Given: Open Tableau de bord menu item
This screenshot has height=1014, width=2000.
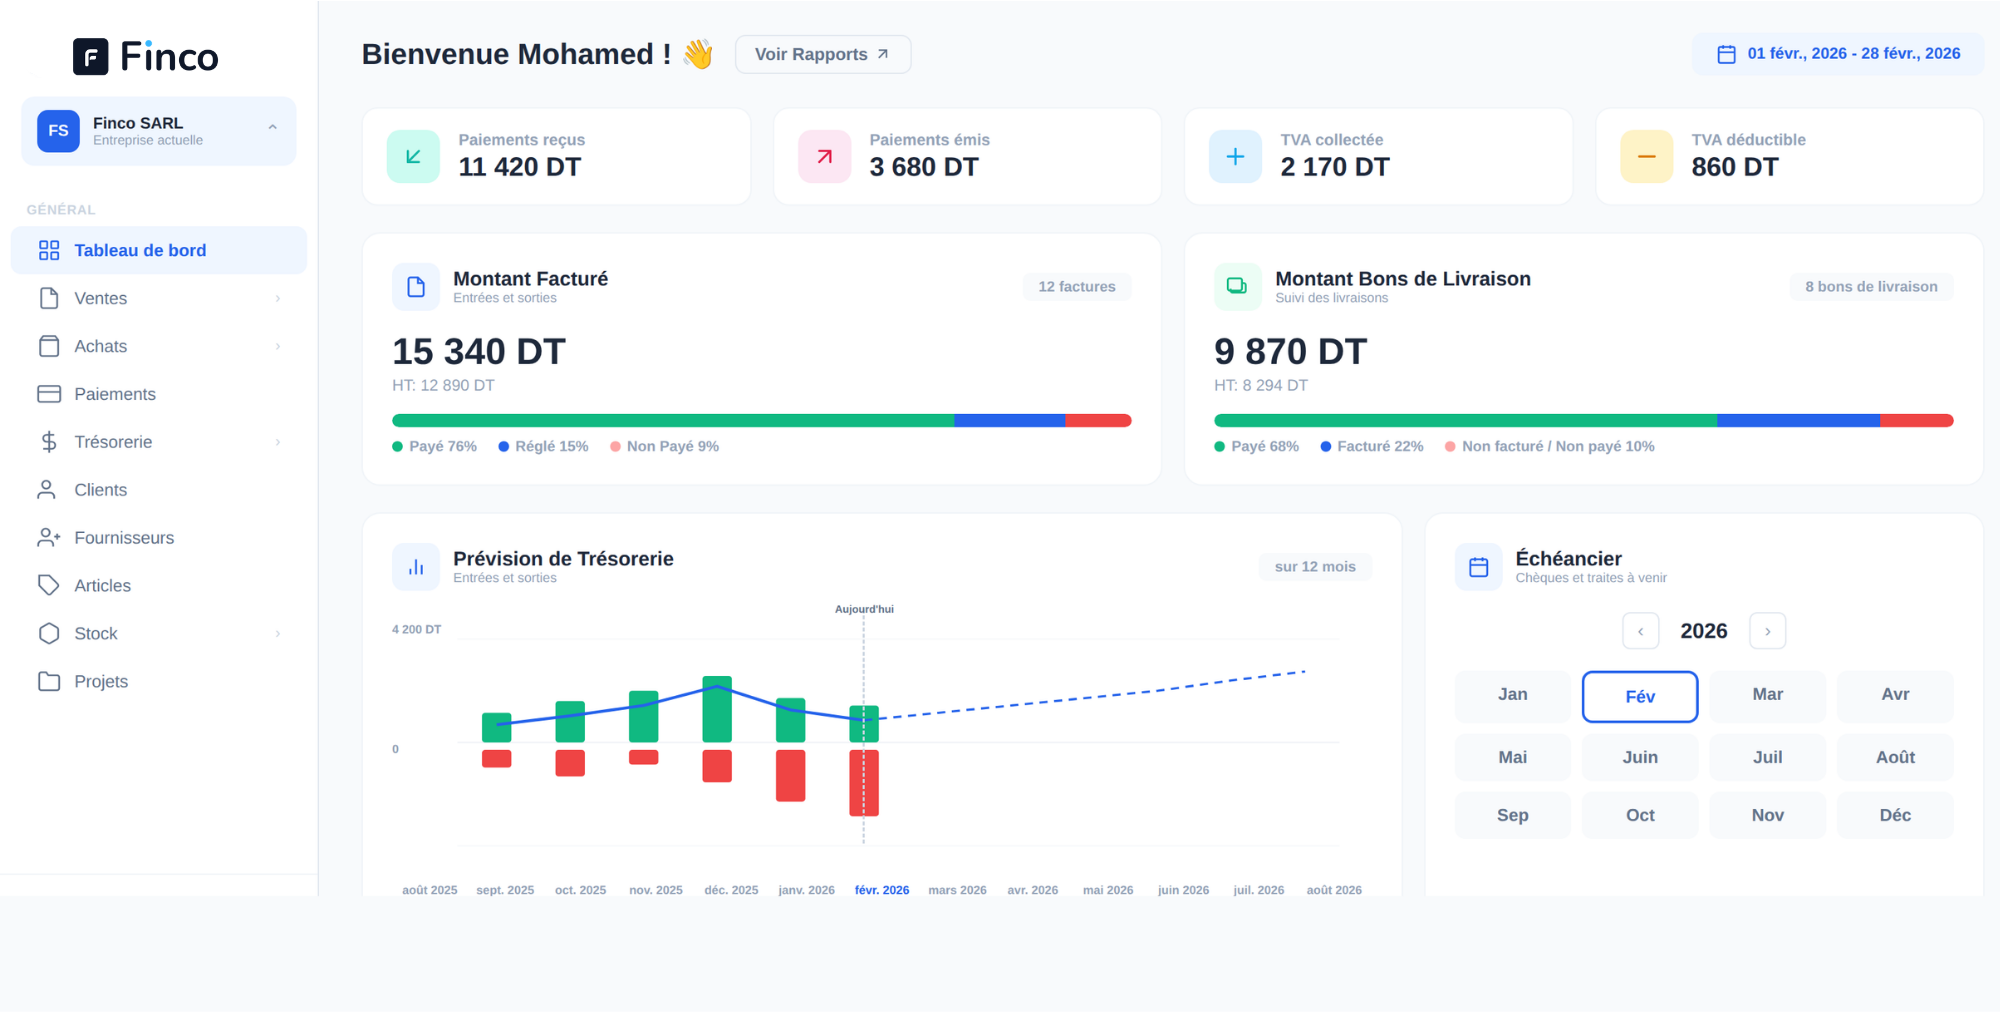Looking at the screenshot, I should [159, 250].
